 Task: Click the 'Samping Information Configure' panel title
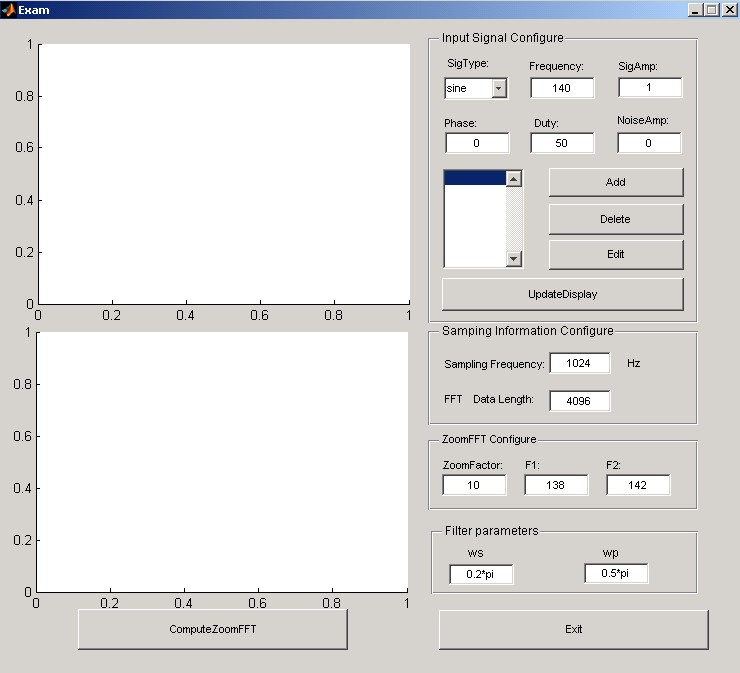[528, 331]
